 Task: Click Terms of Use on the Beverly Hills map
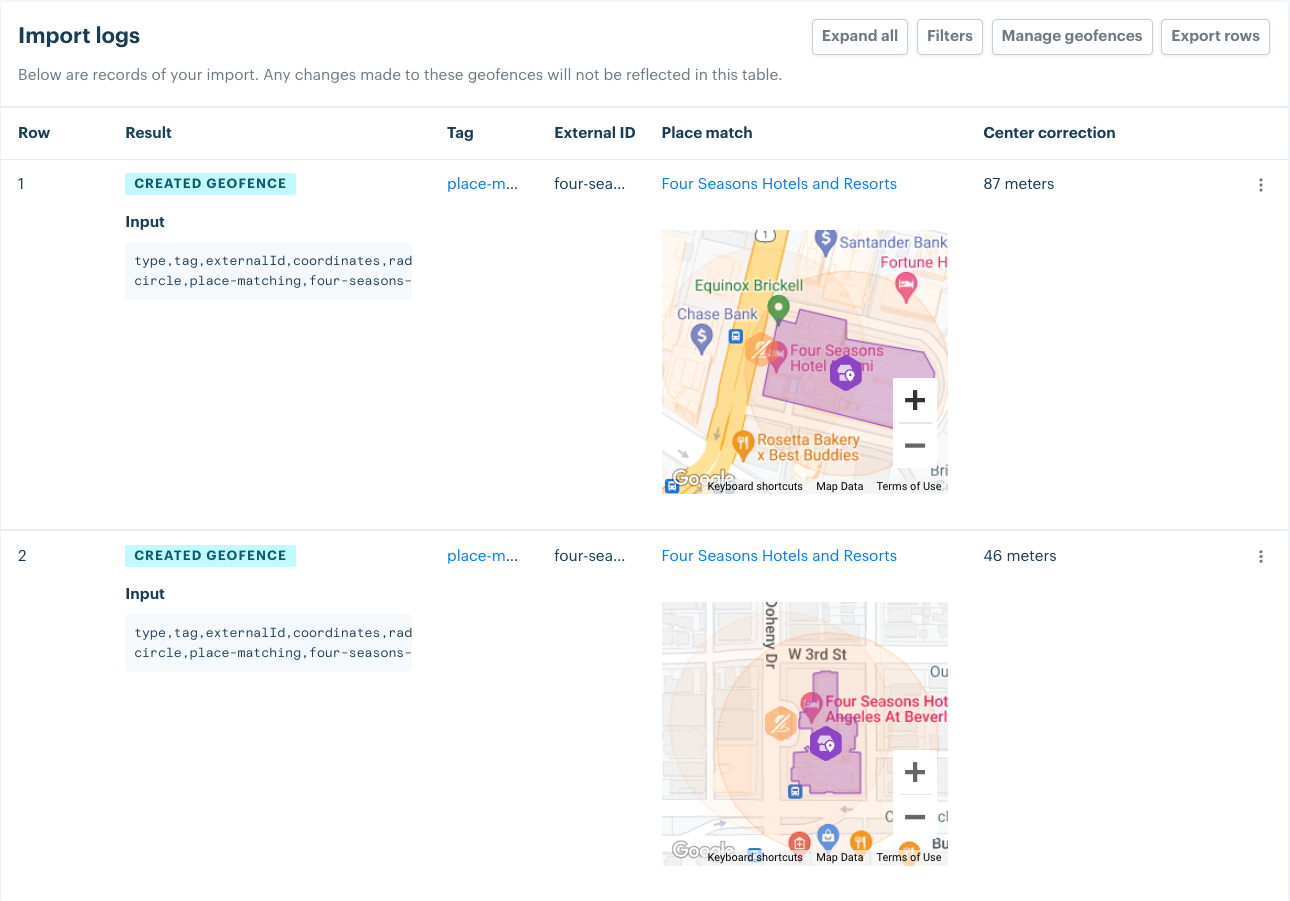908,858
